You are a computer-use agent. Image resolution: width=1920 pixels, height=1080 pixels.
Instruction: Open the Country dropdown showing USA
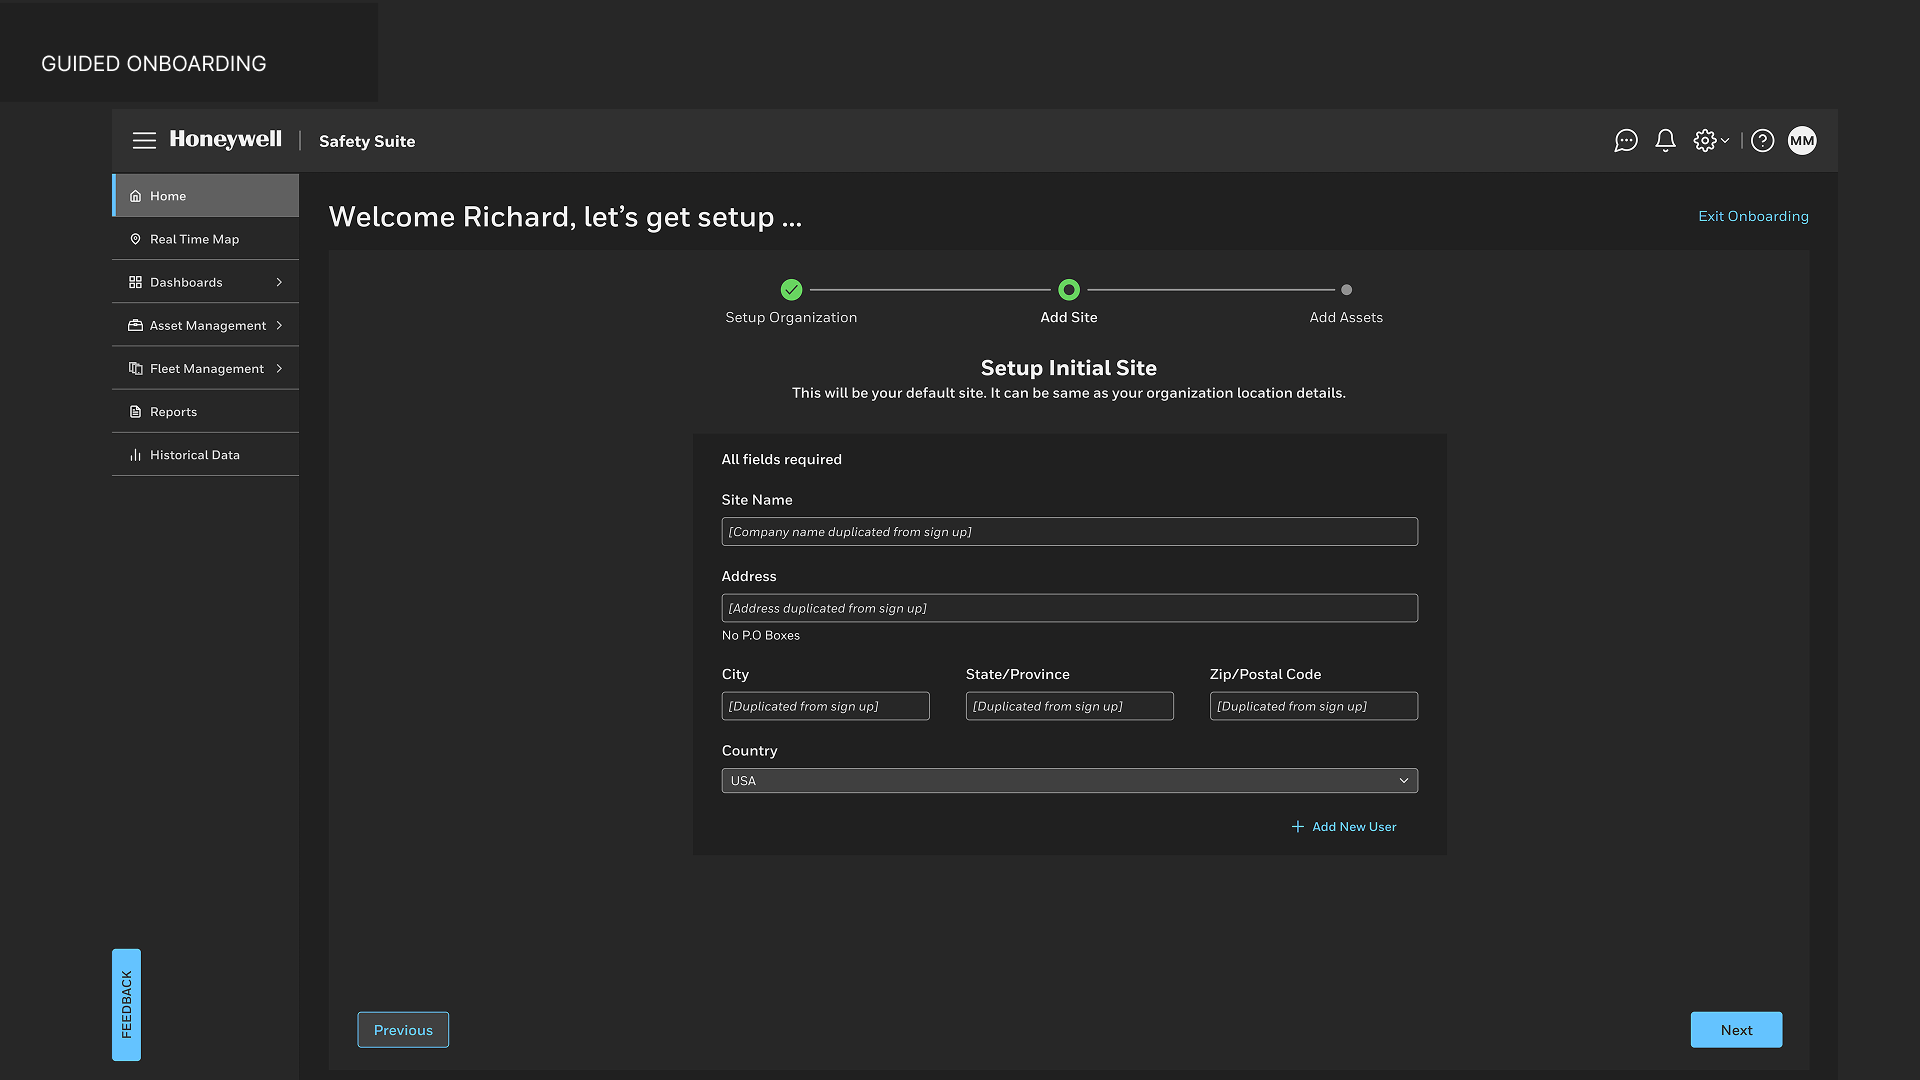click(x=1069, y=781)
